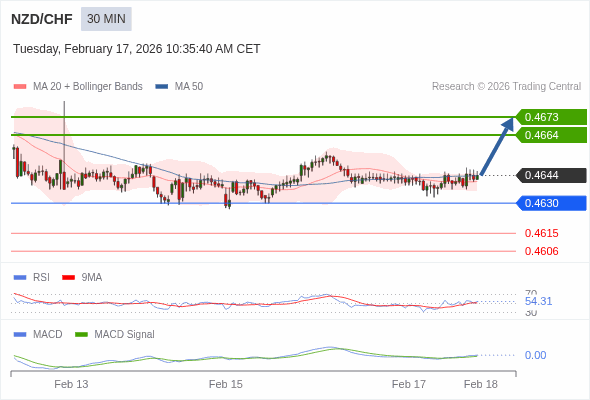Click the MA 20 + Bollinger Bands label
Image resolution: width=590 pixels, height=400 pixels.
coord(88,87)
